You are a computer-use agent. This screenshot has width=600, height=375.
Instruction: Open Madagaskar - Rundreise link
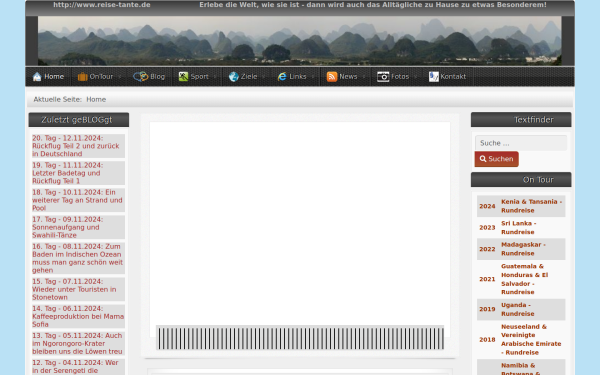point(523,249)
